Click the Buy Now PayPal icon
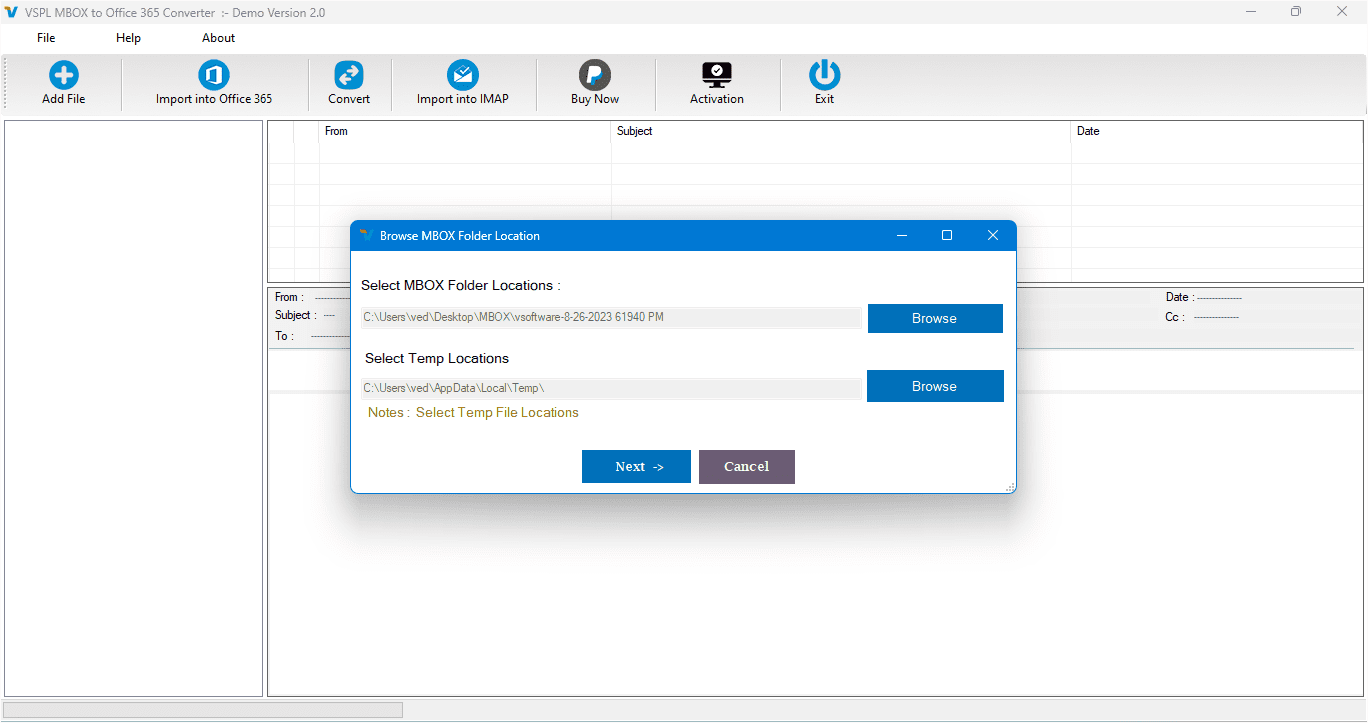This screenshot has width=1368, height=723. (595, 75)
